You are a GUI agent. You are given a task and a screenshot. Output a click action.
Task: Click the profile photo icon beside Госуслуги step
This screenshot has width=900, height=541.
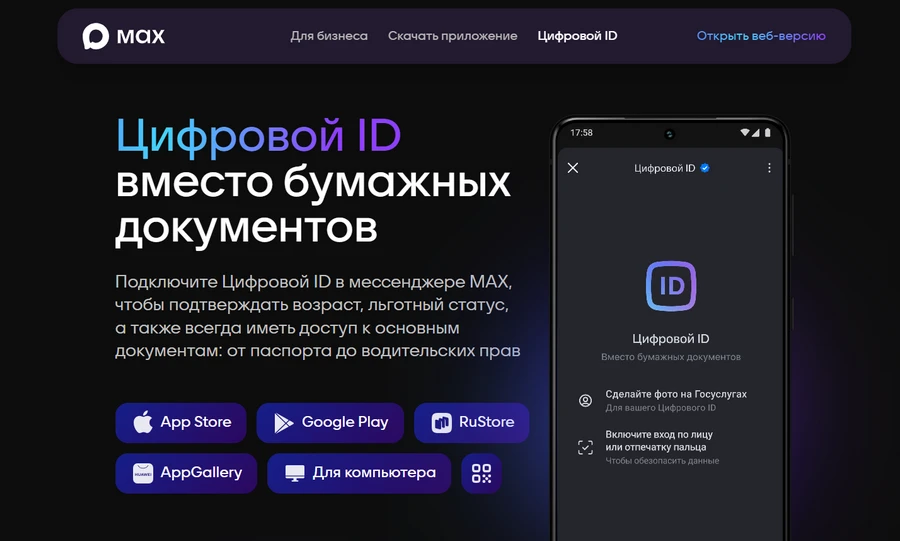pyautogui.click(x=585, y=400)
